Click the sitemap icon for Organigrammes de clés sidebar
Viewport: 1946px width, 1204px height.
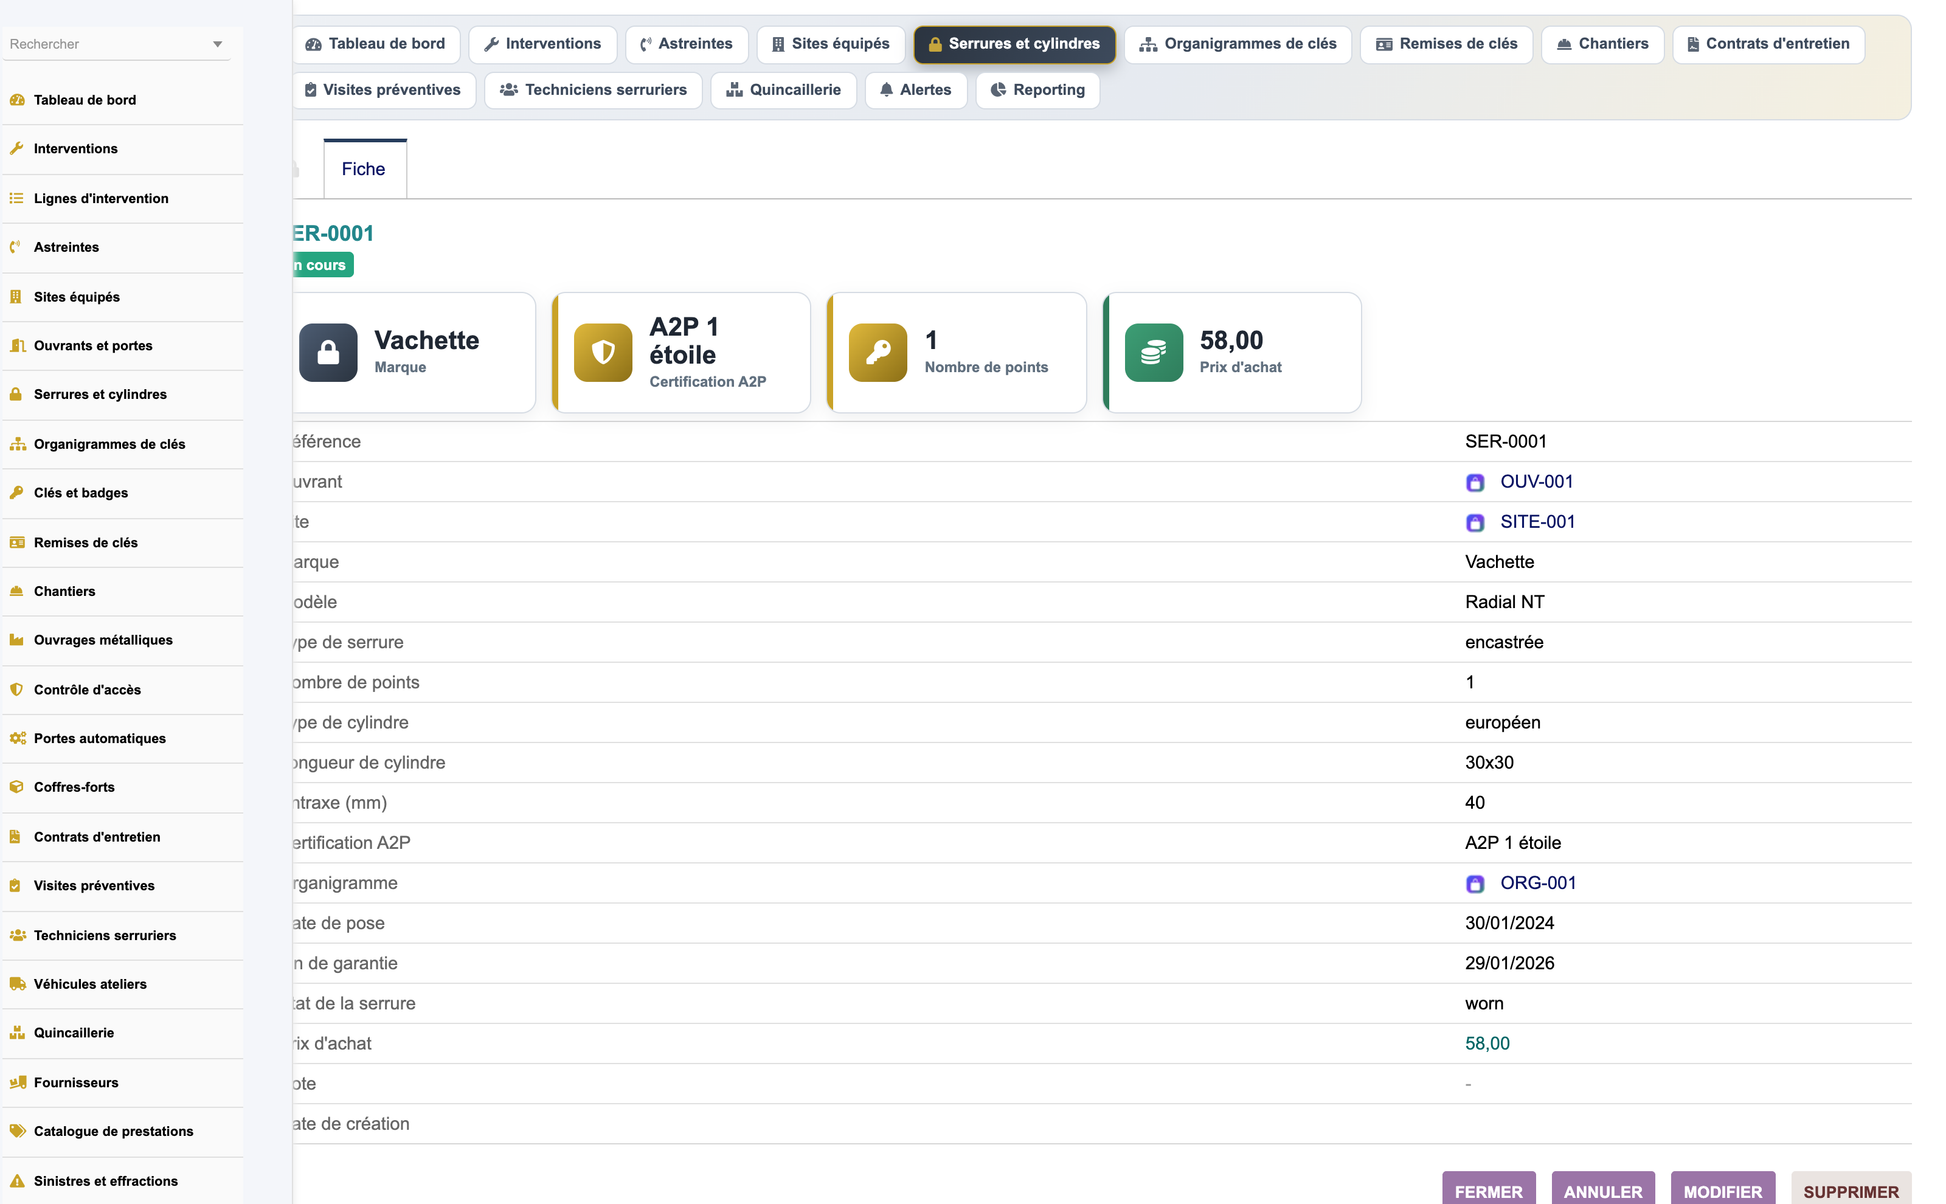17,444
